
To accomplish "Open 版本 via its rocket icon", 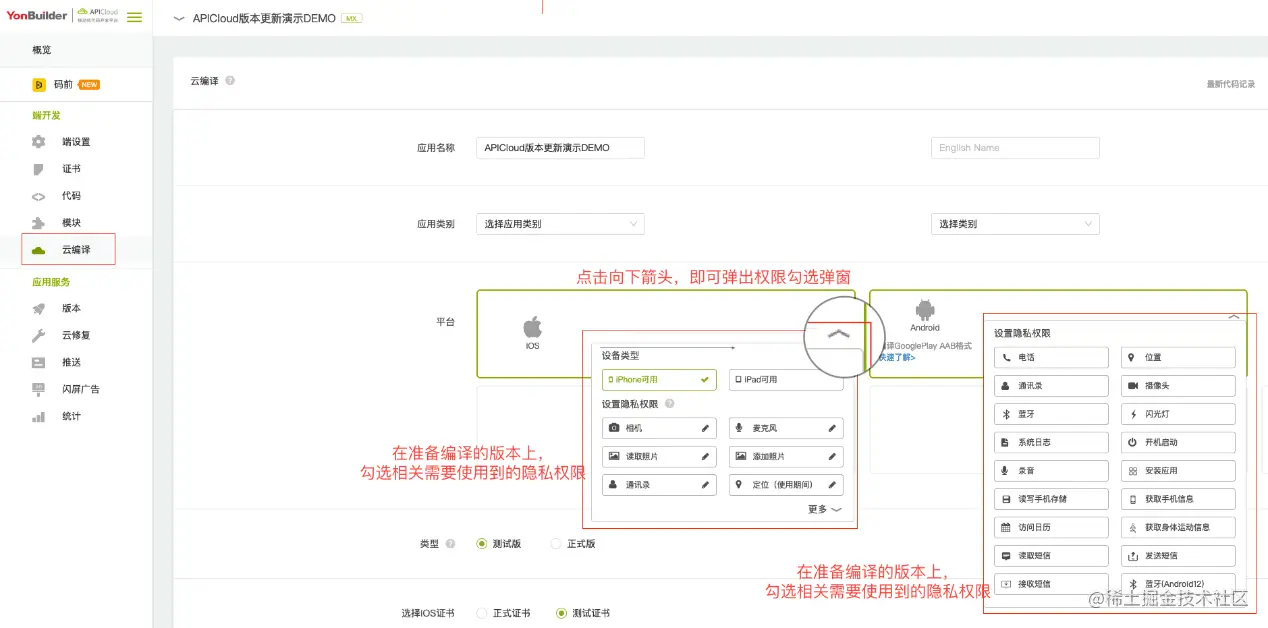I will tap(38, 309).
